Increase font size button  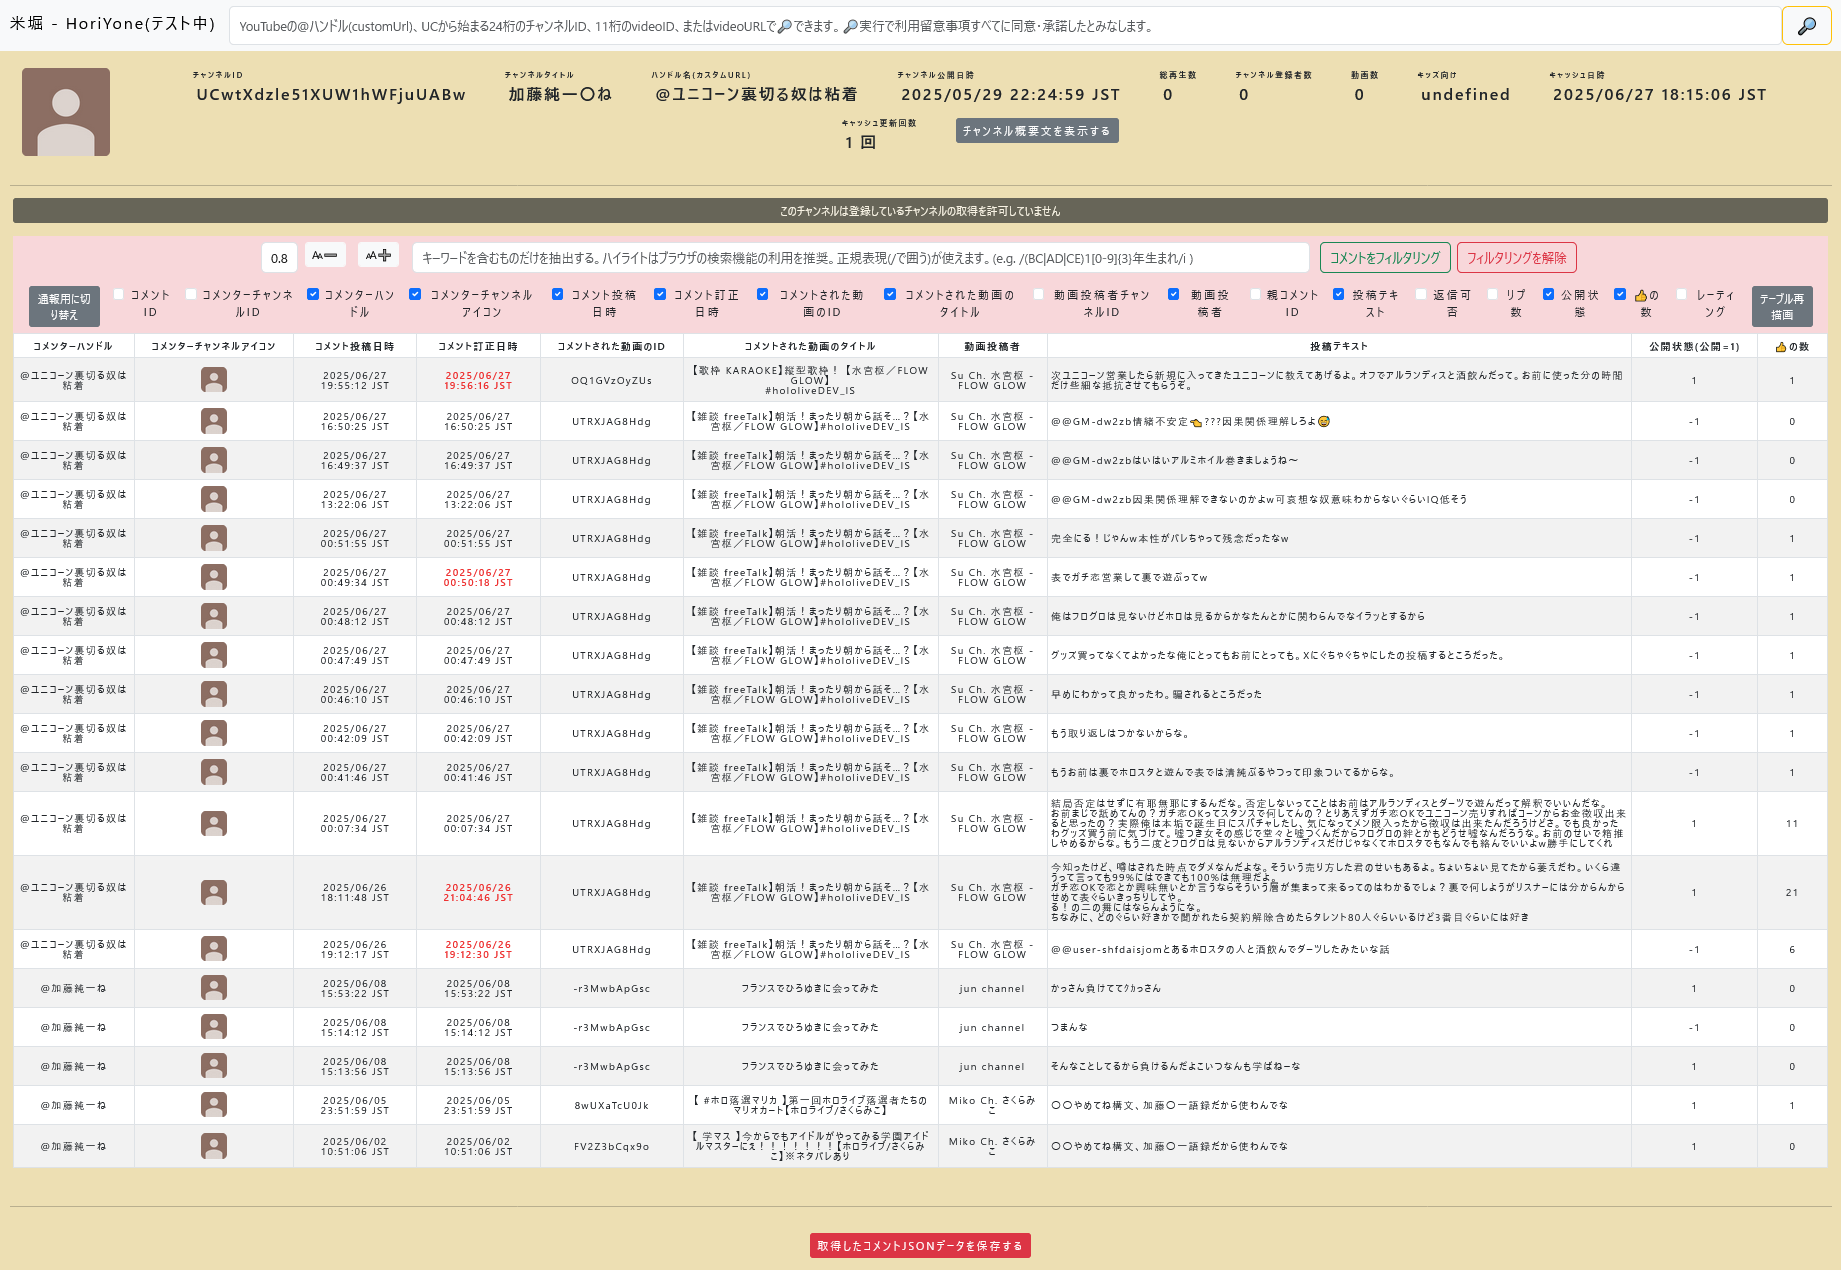click(x=378, y=256)
